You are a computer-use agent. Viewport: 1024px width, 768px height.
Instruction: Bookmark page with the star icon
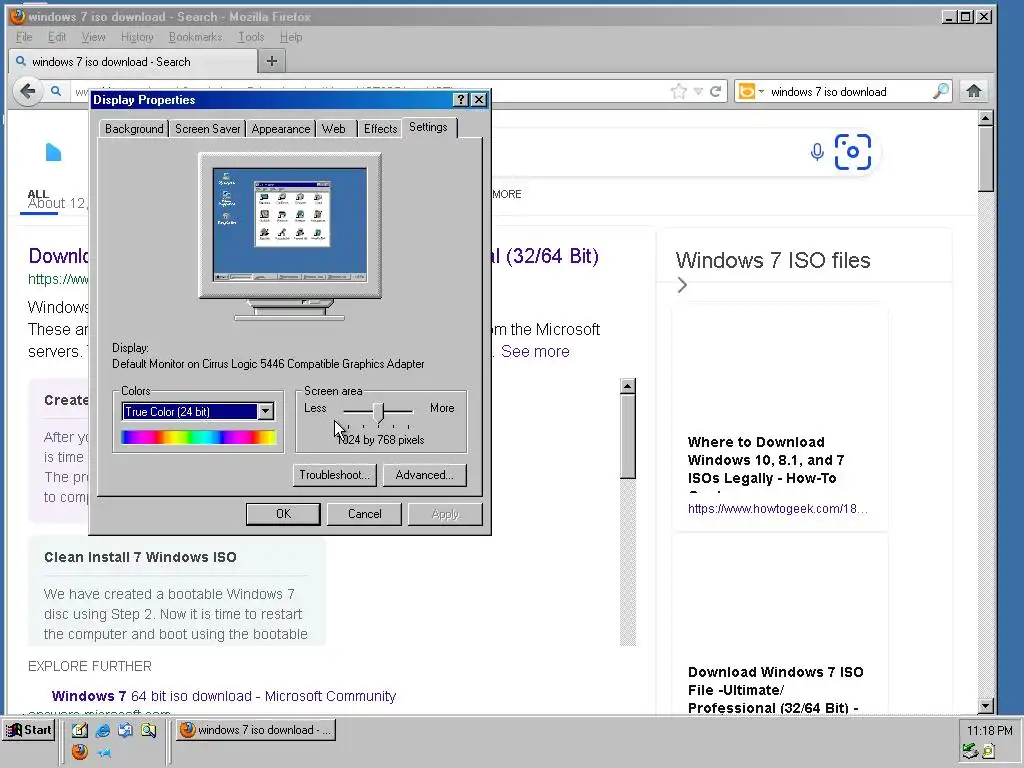679,91
